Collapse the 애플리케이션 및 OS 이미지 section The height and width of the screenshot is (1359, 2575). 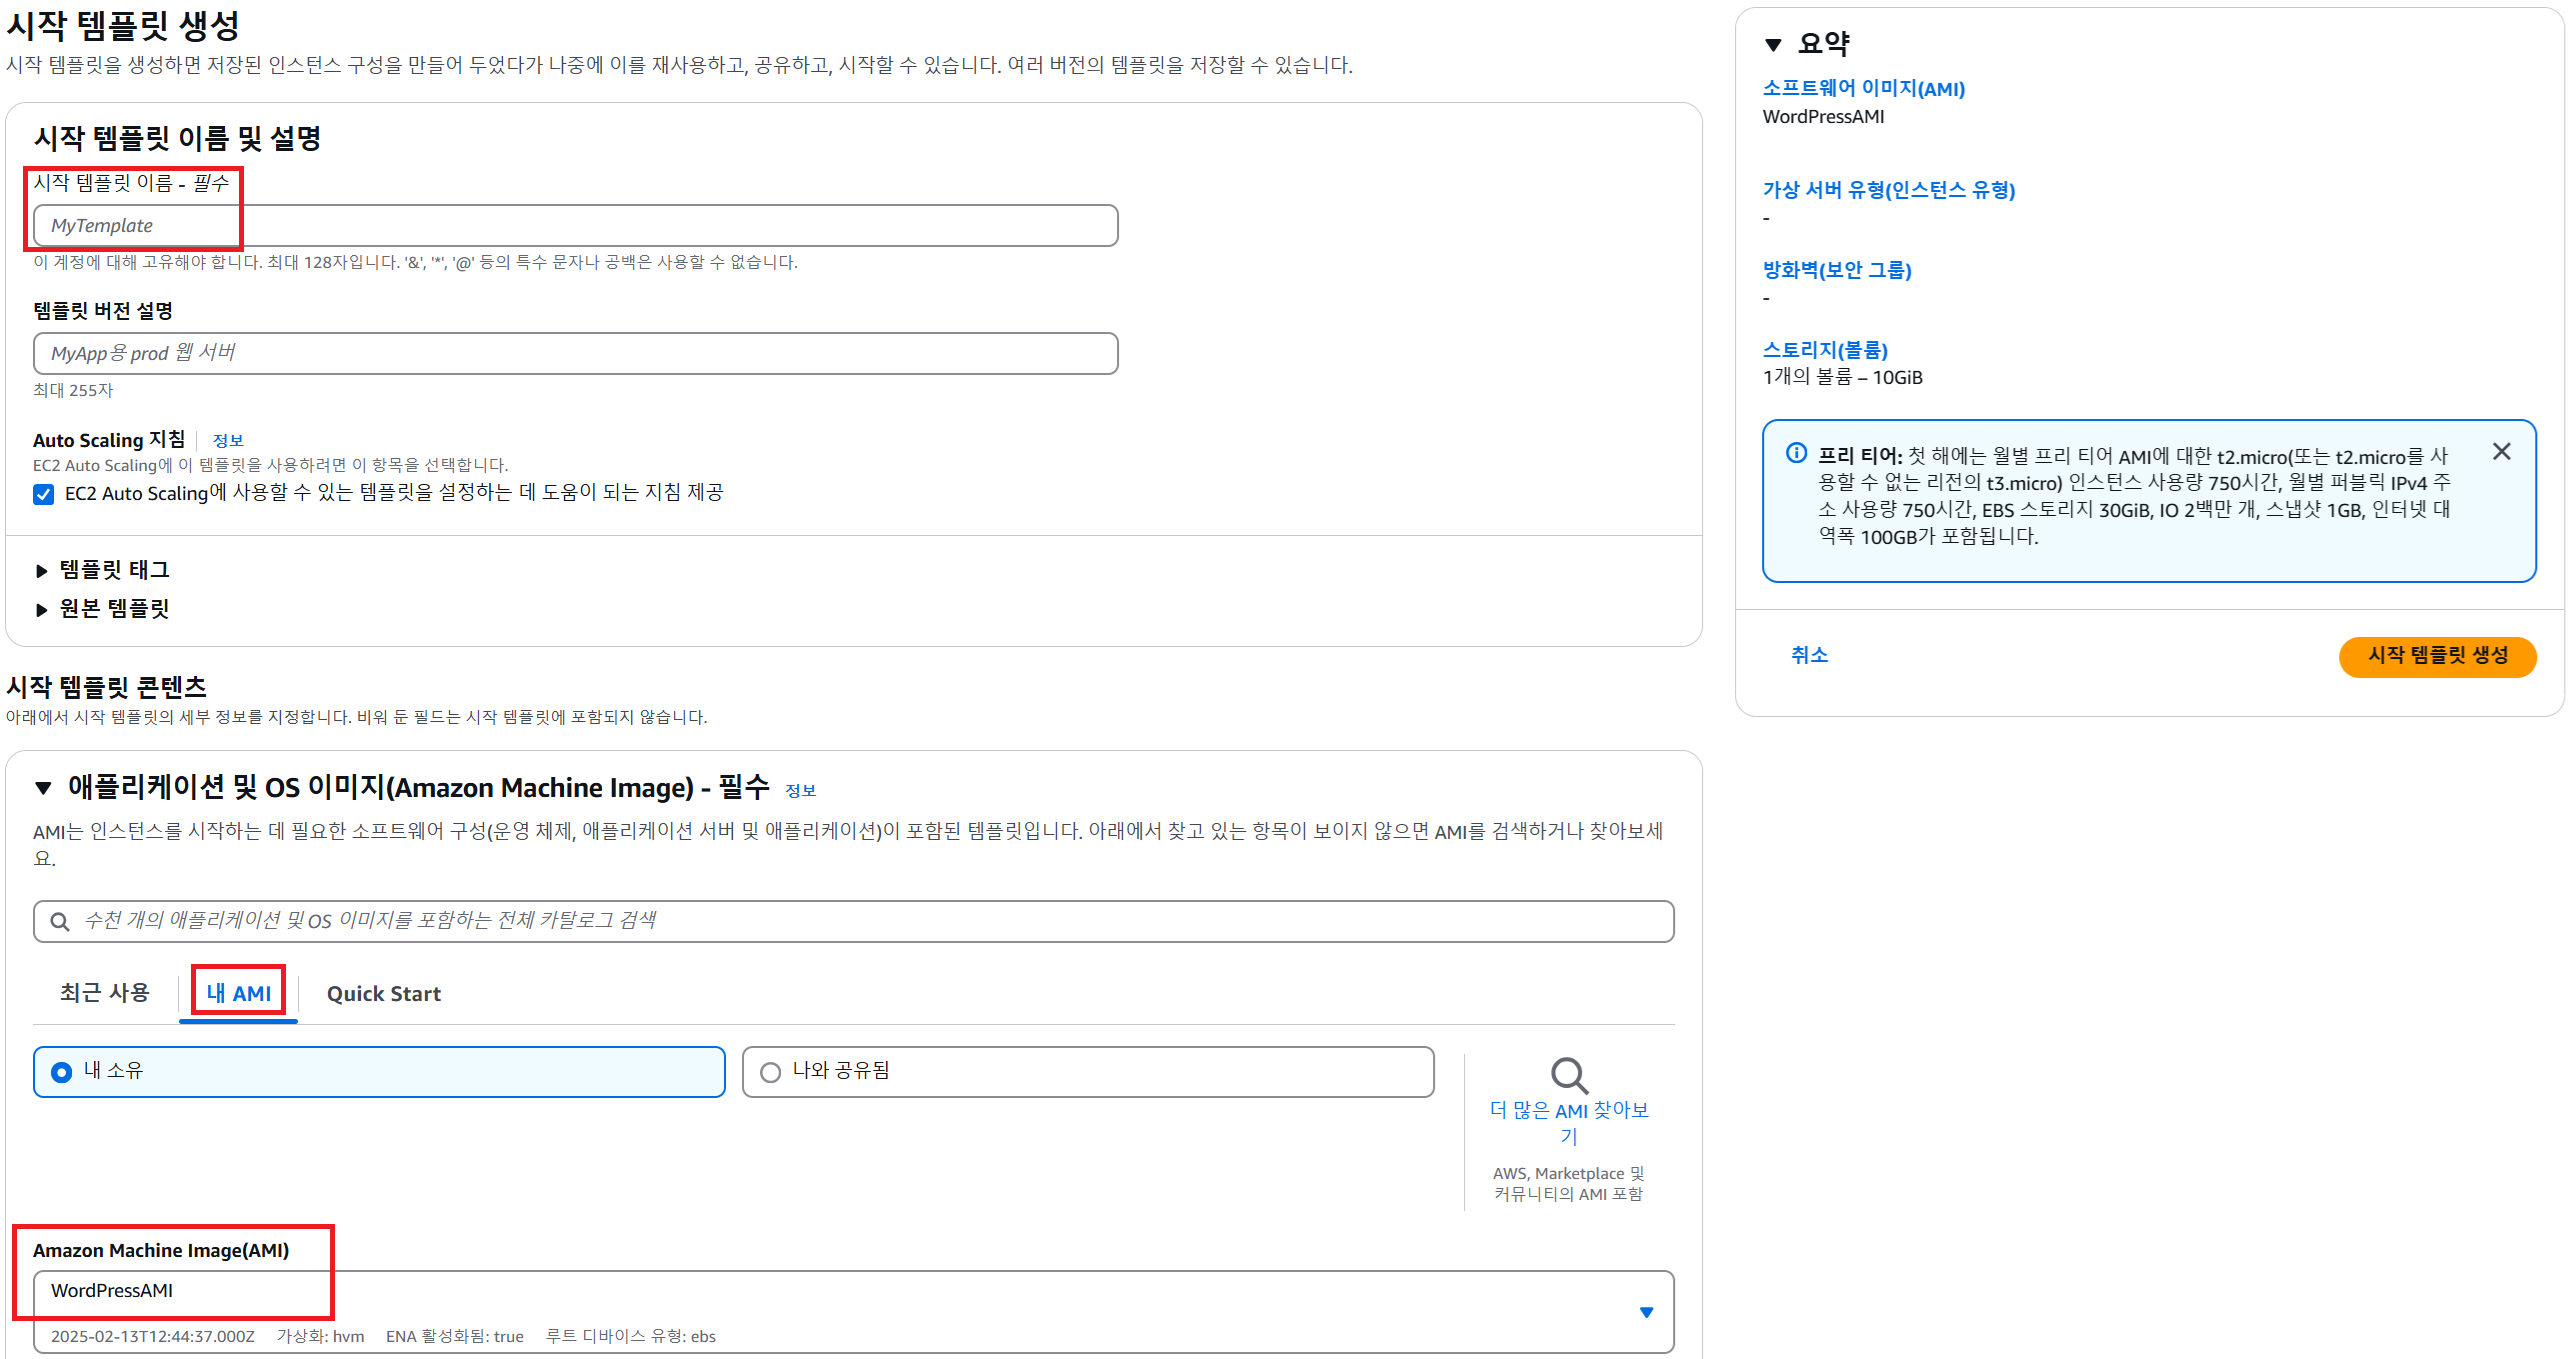click(x=43, y=788)
